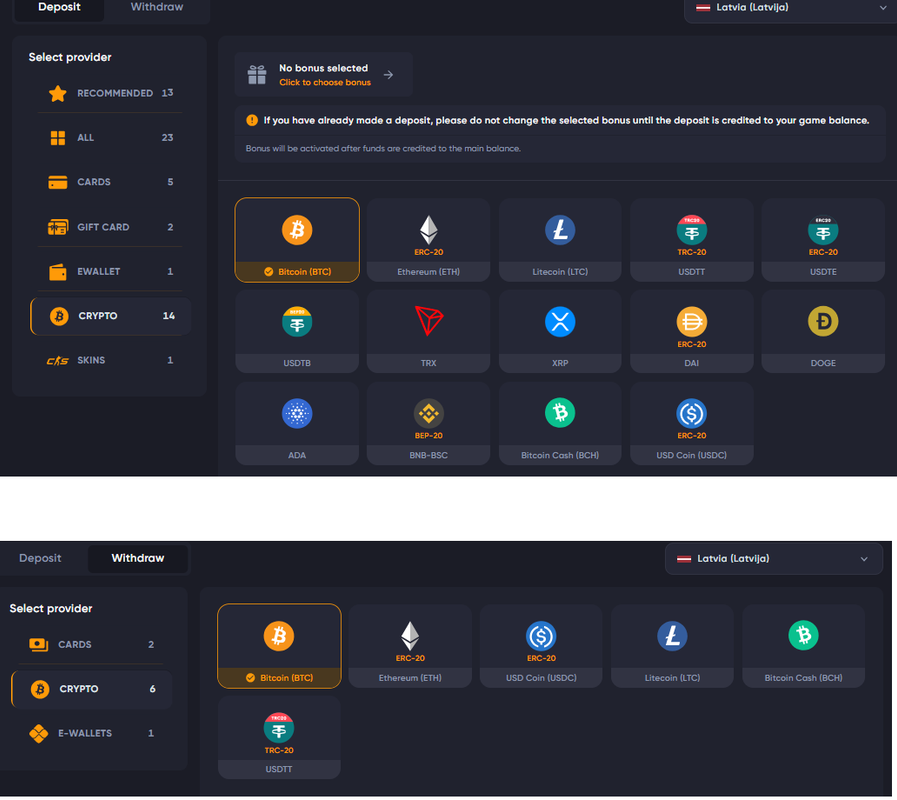Expand Latvia country dropdown in deposit panel
The height and width of the screenshot is (800, 897).
pos(790,8)
